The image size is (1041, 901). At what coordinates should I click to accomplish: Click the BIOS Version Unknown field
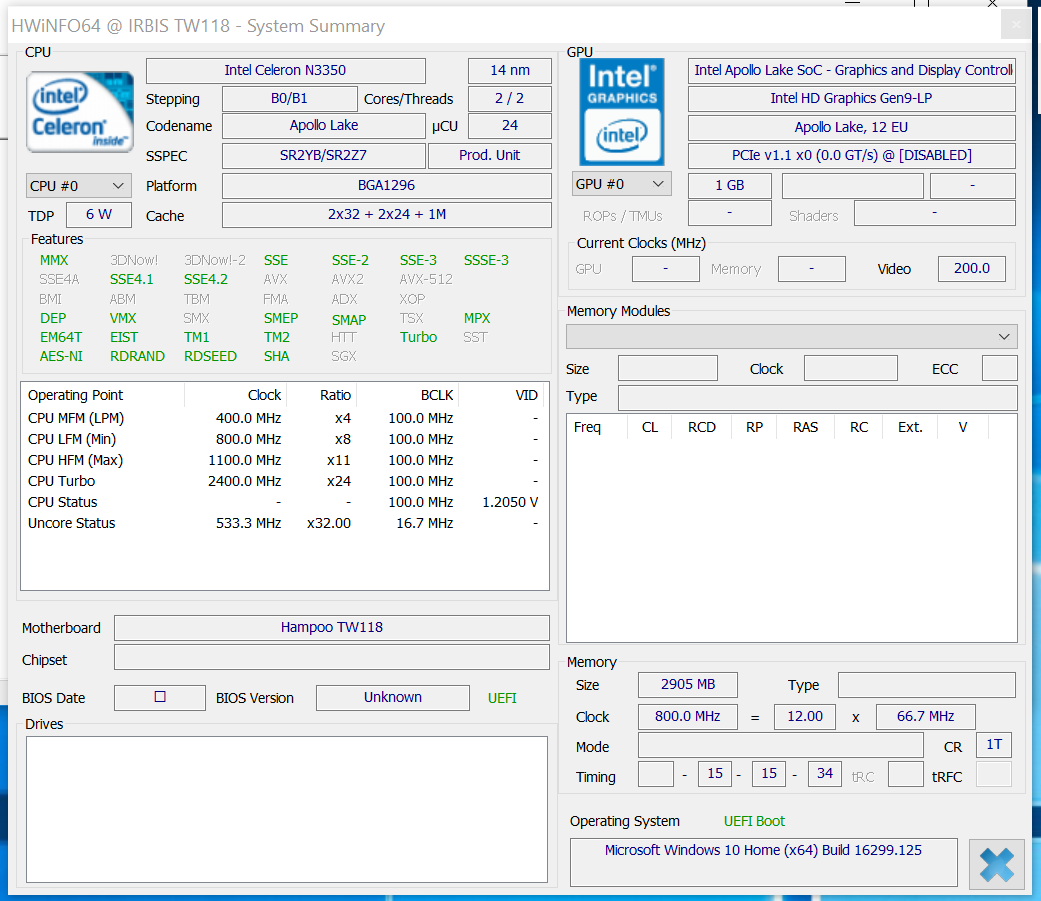click(393, 697)
